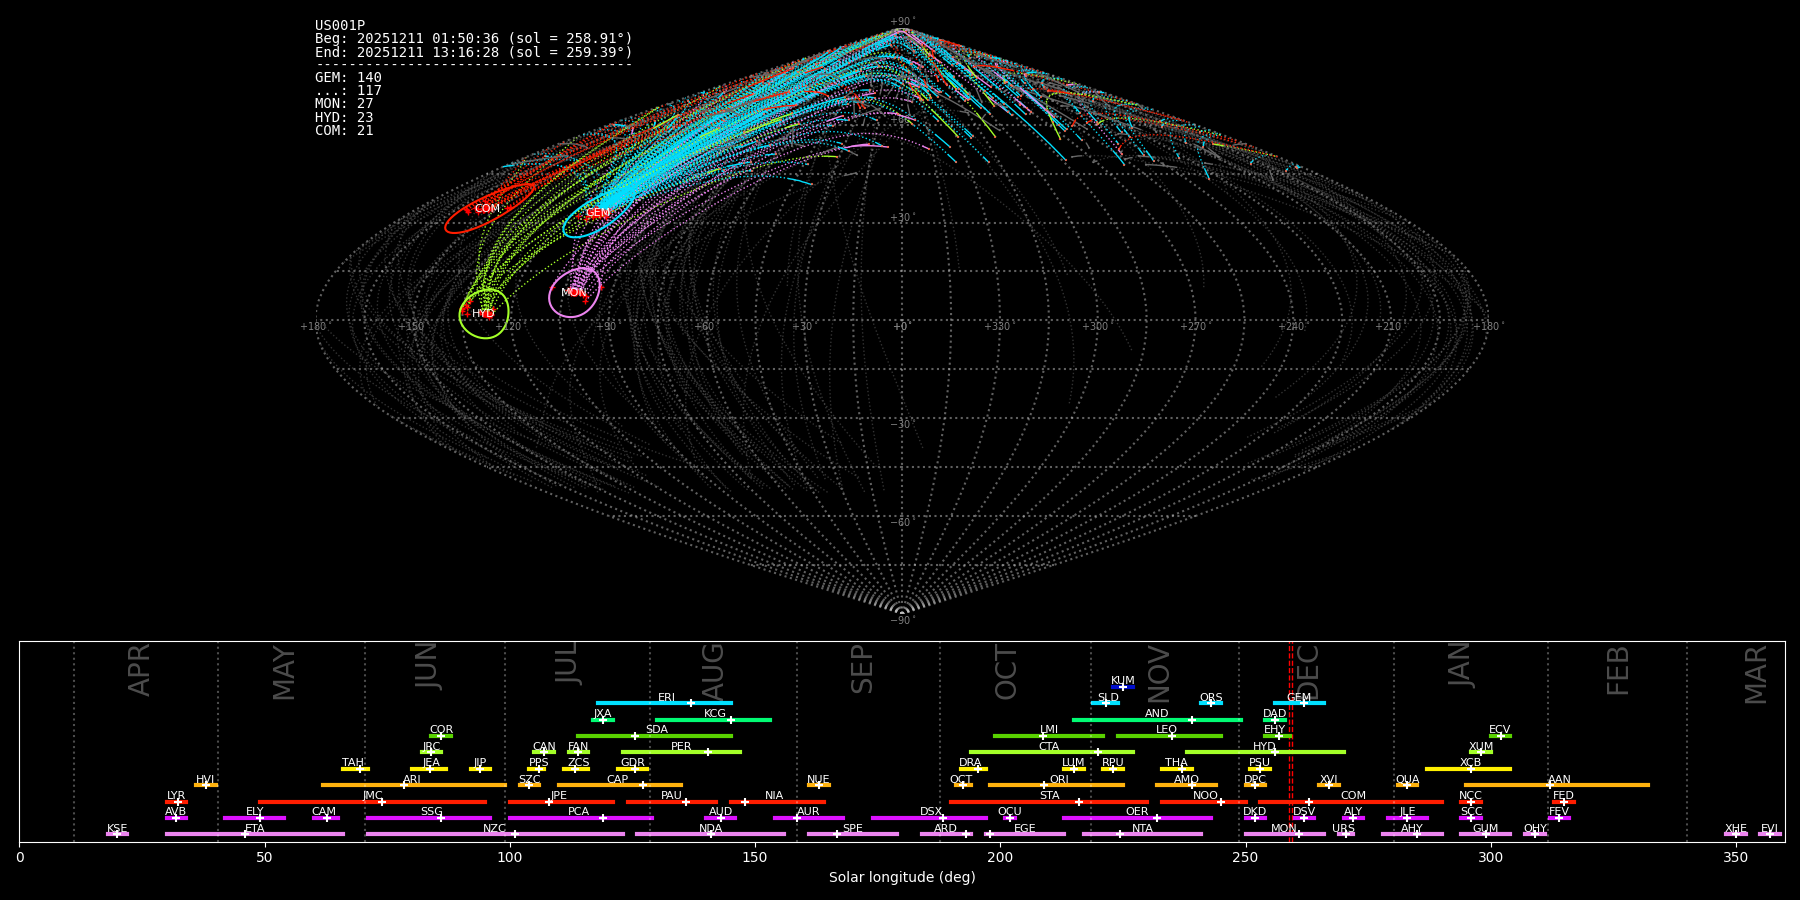This screenshot has height=900, width=1800.
Task: Click the pink MON radiant ellipse on sky map
Action: 574,293
